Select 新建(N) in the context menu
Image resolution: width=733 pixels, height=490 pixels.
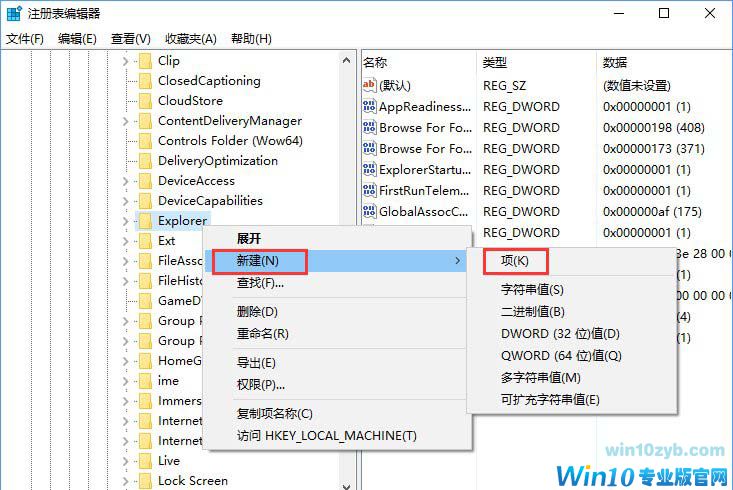(257, 261)
